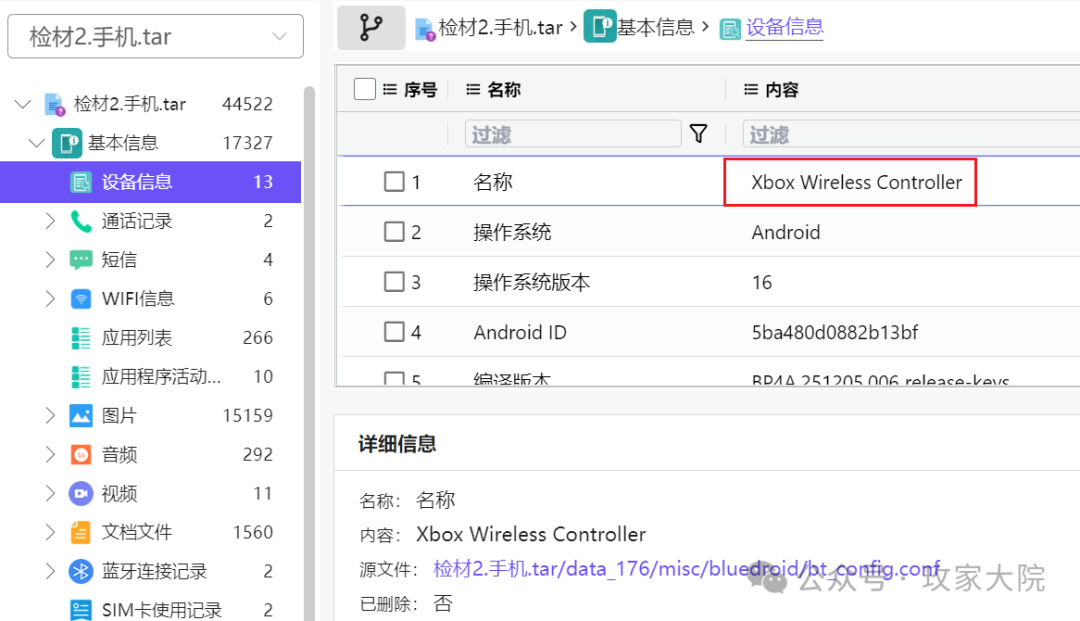Viewport: 1080px width, 621px height.
Task: Expand the 短信 node
Action: (x=50, y=260)
